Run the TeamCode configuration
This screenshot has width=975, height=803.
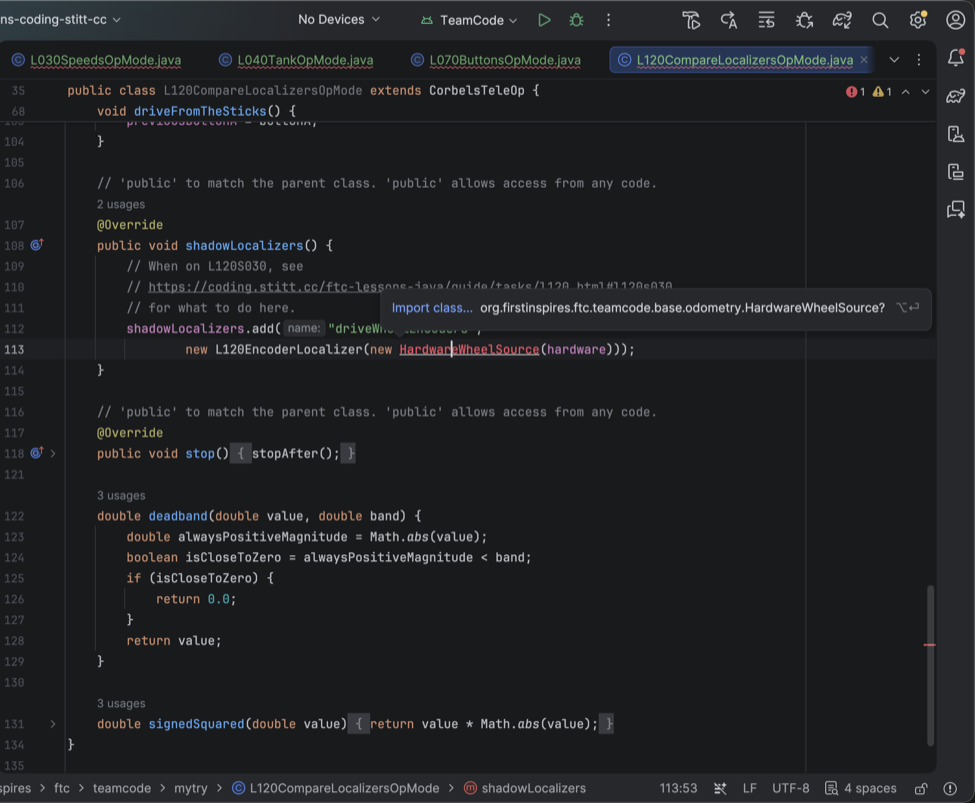point(544,20)
